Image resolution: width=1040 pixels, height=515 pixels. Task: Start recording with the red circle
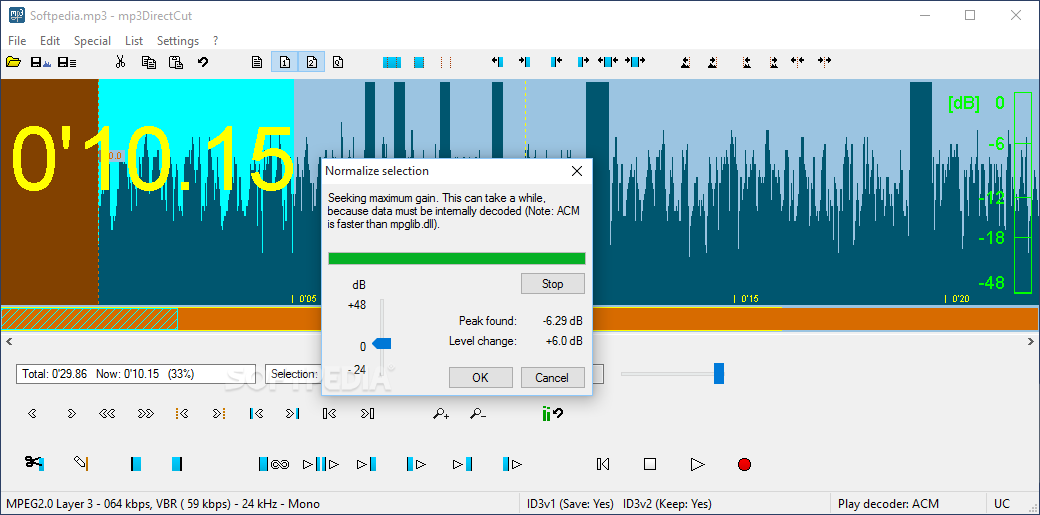pyautogui.click(x=744, y=464)
